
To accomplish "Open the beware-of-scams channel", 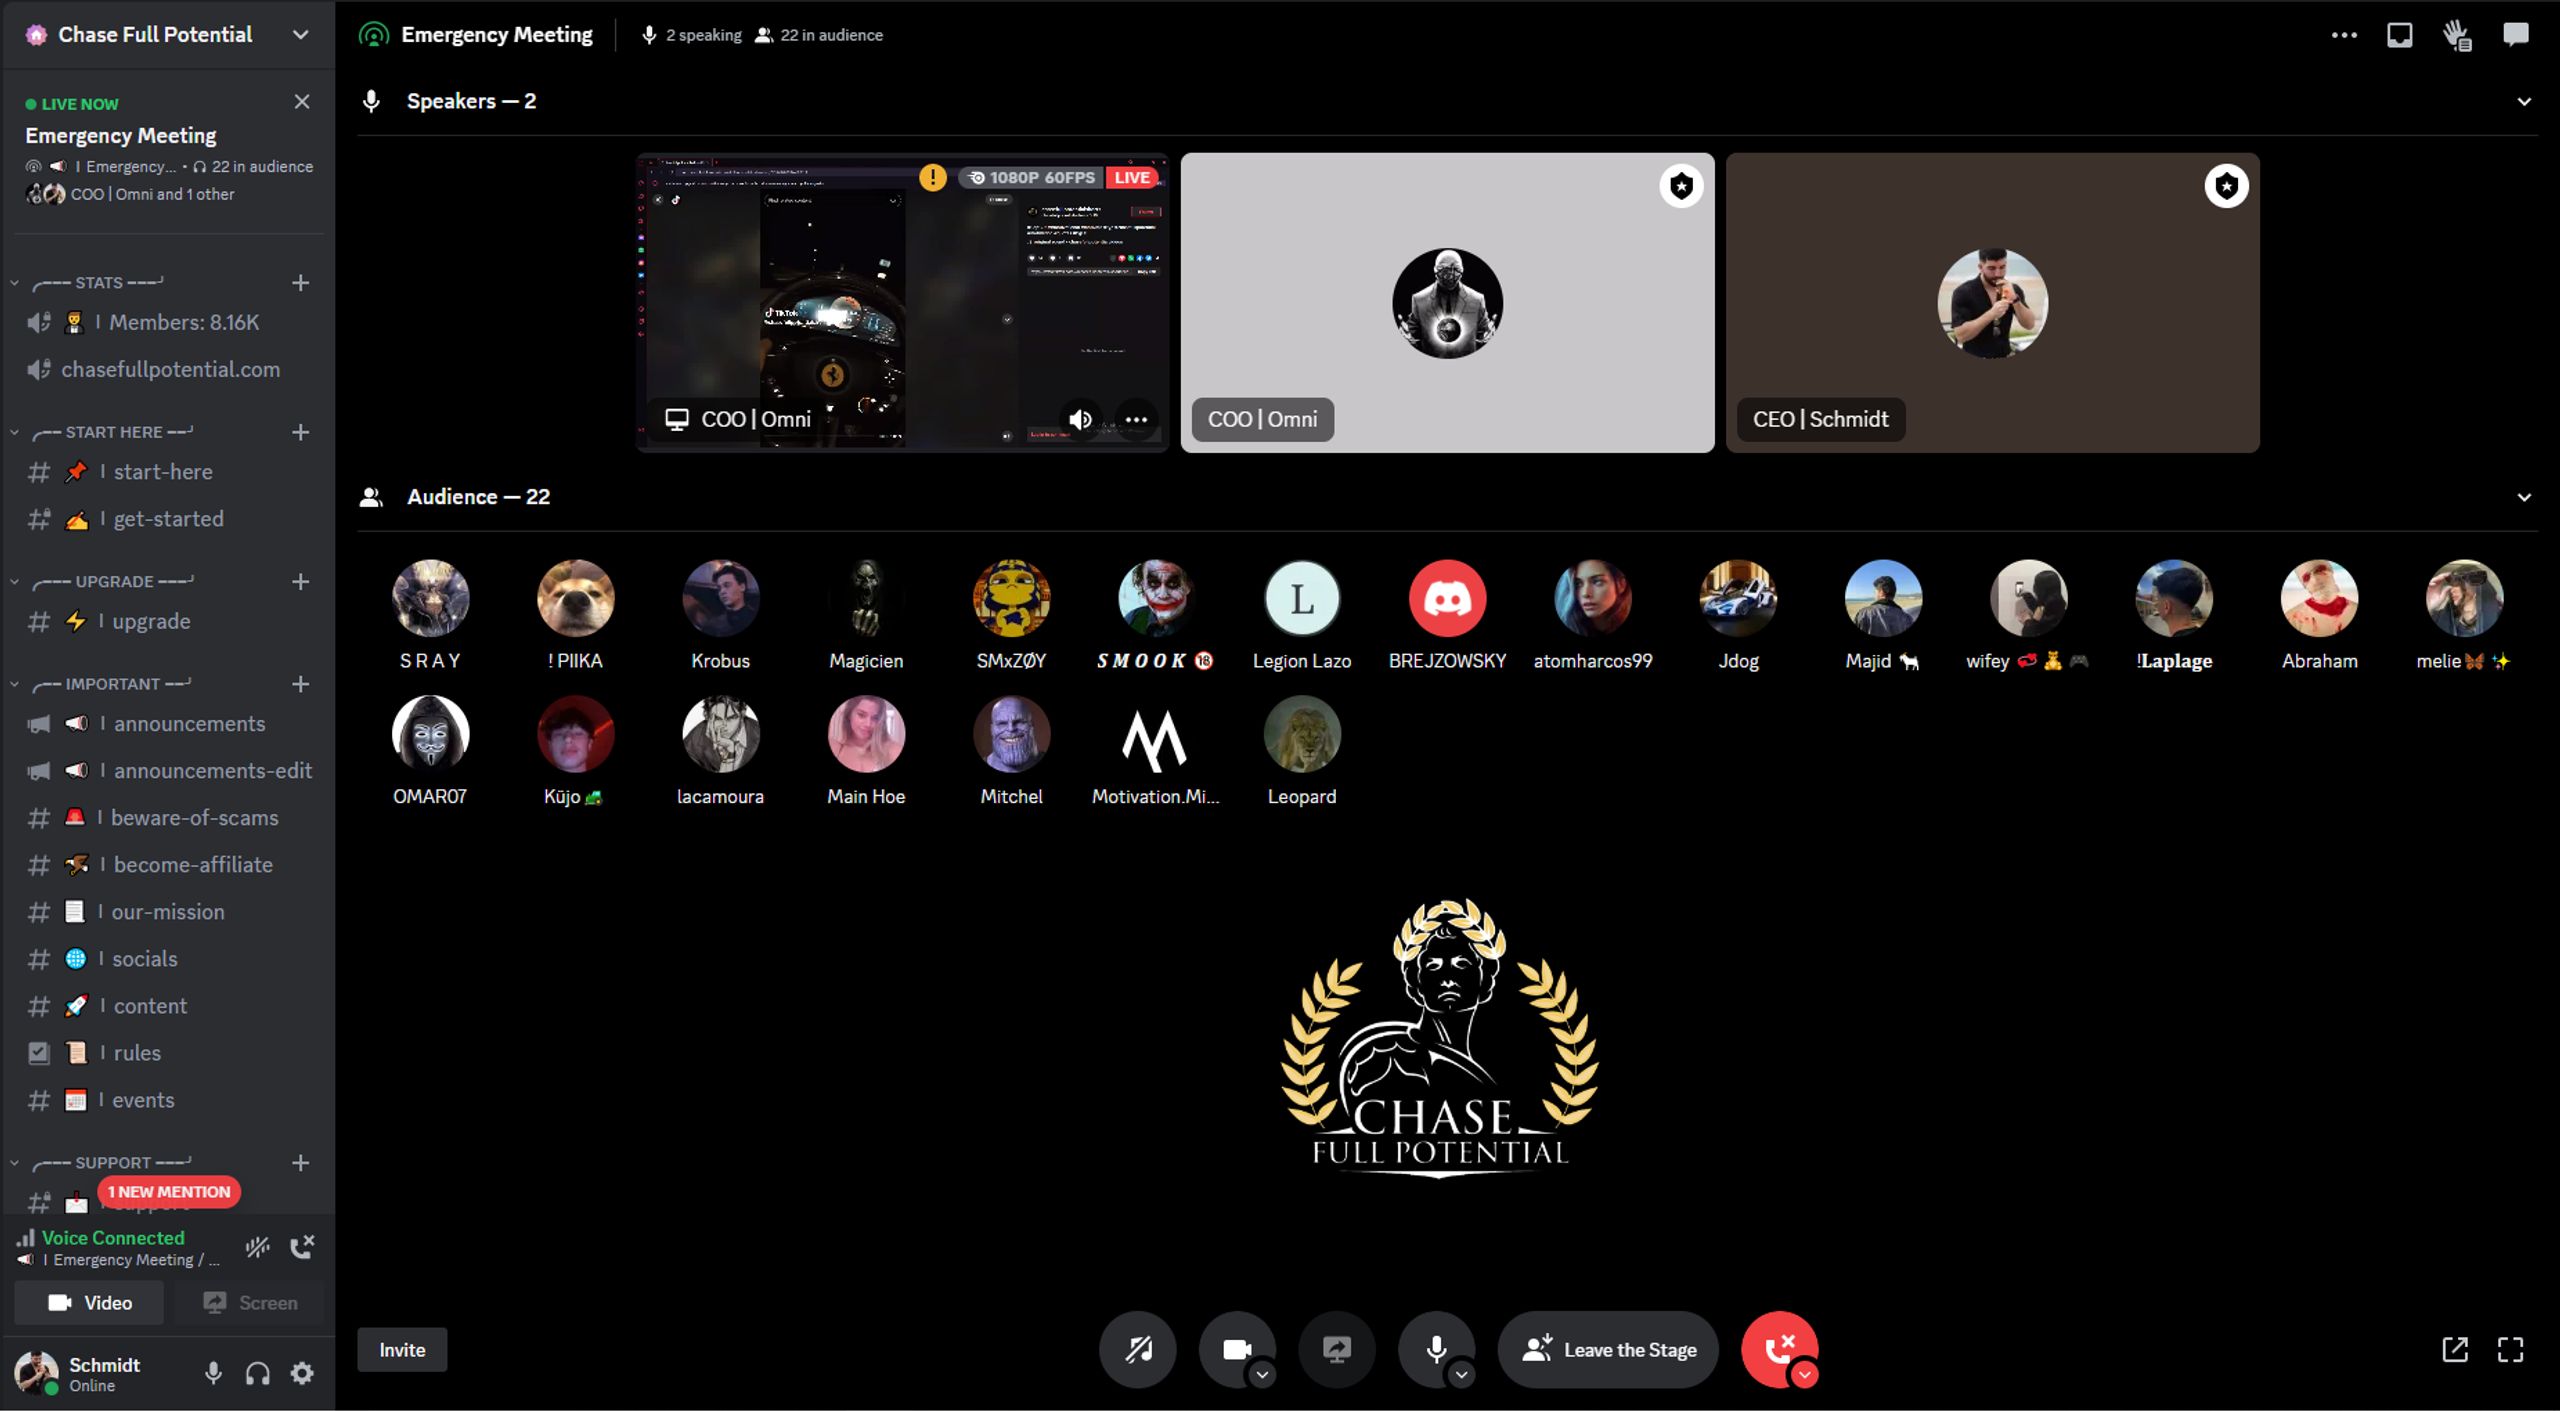I will click(x=168, y=818).
